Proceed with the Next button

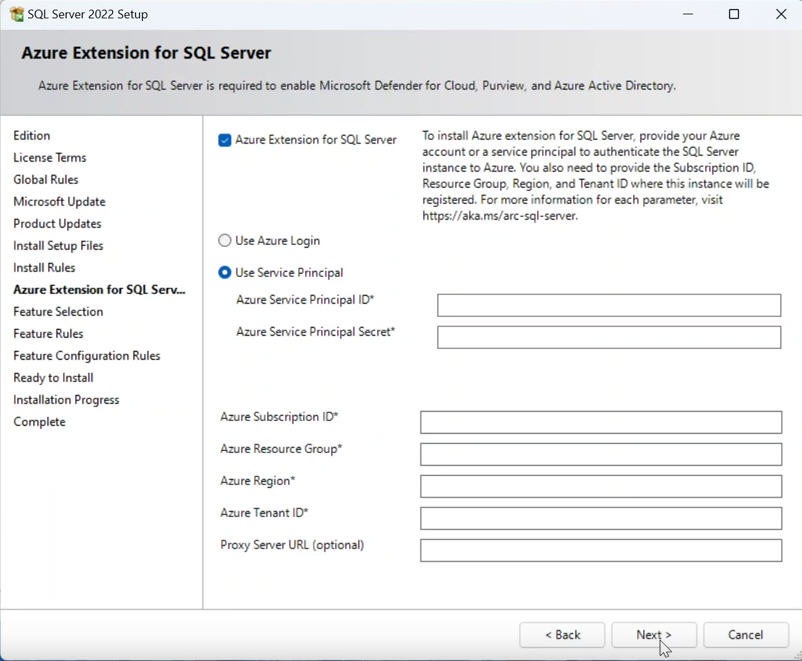(654, 635)
